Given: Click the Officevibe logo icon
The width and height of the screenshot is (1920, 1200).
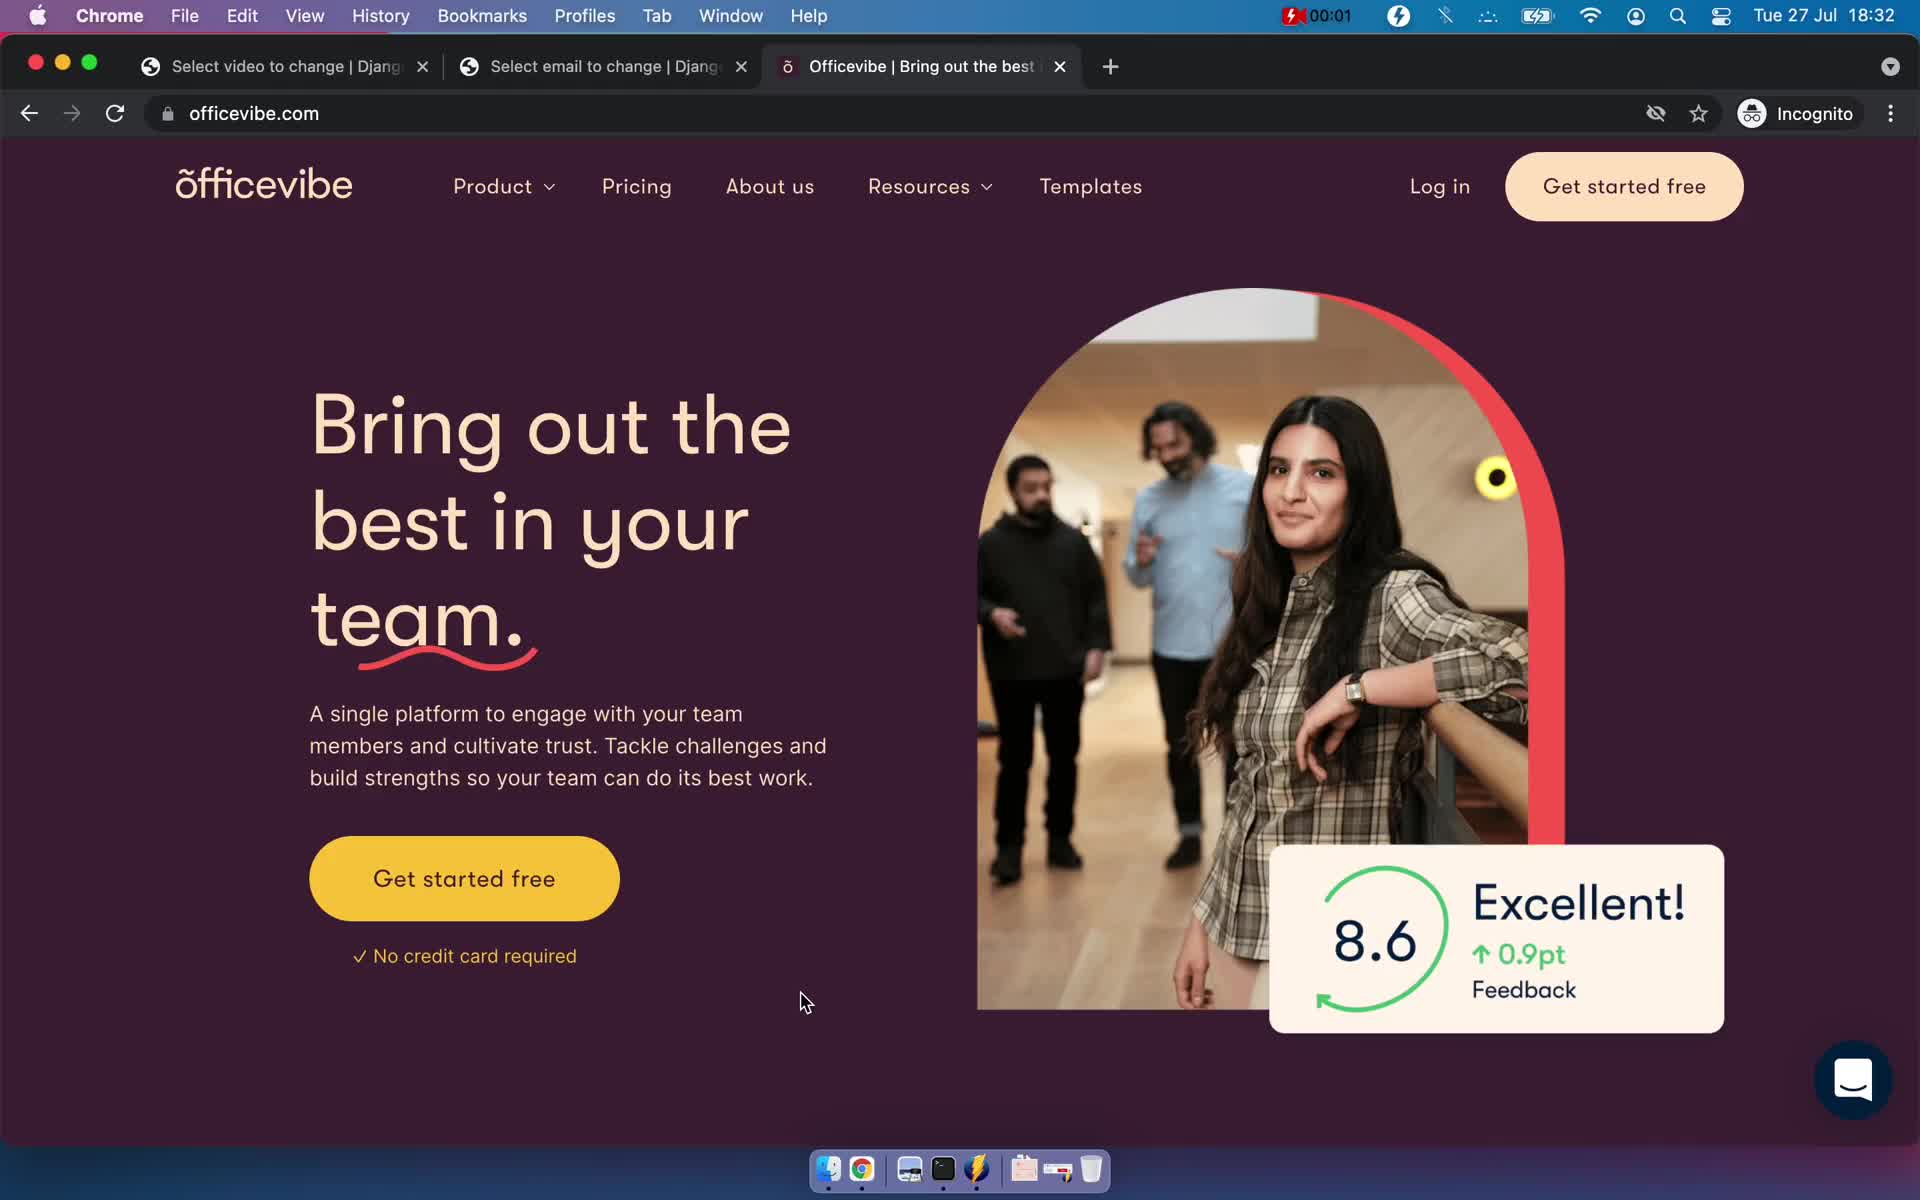Looking at the screenshot, I should coord(264,185).
